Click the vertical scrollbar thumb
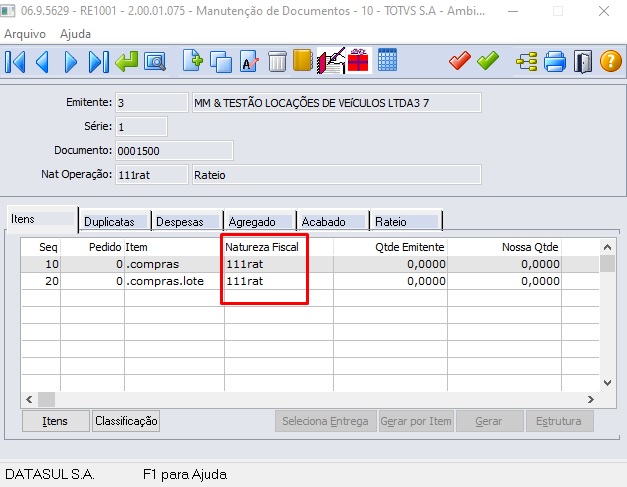The width and height of the screenshot is (627, 487). click(x=607, y=264)
